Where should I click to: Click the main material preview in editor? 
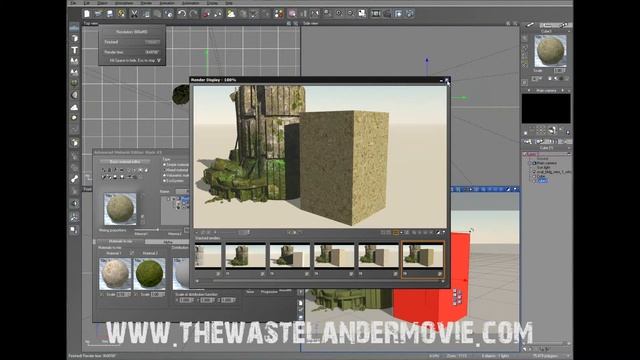tap(120, 209)
